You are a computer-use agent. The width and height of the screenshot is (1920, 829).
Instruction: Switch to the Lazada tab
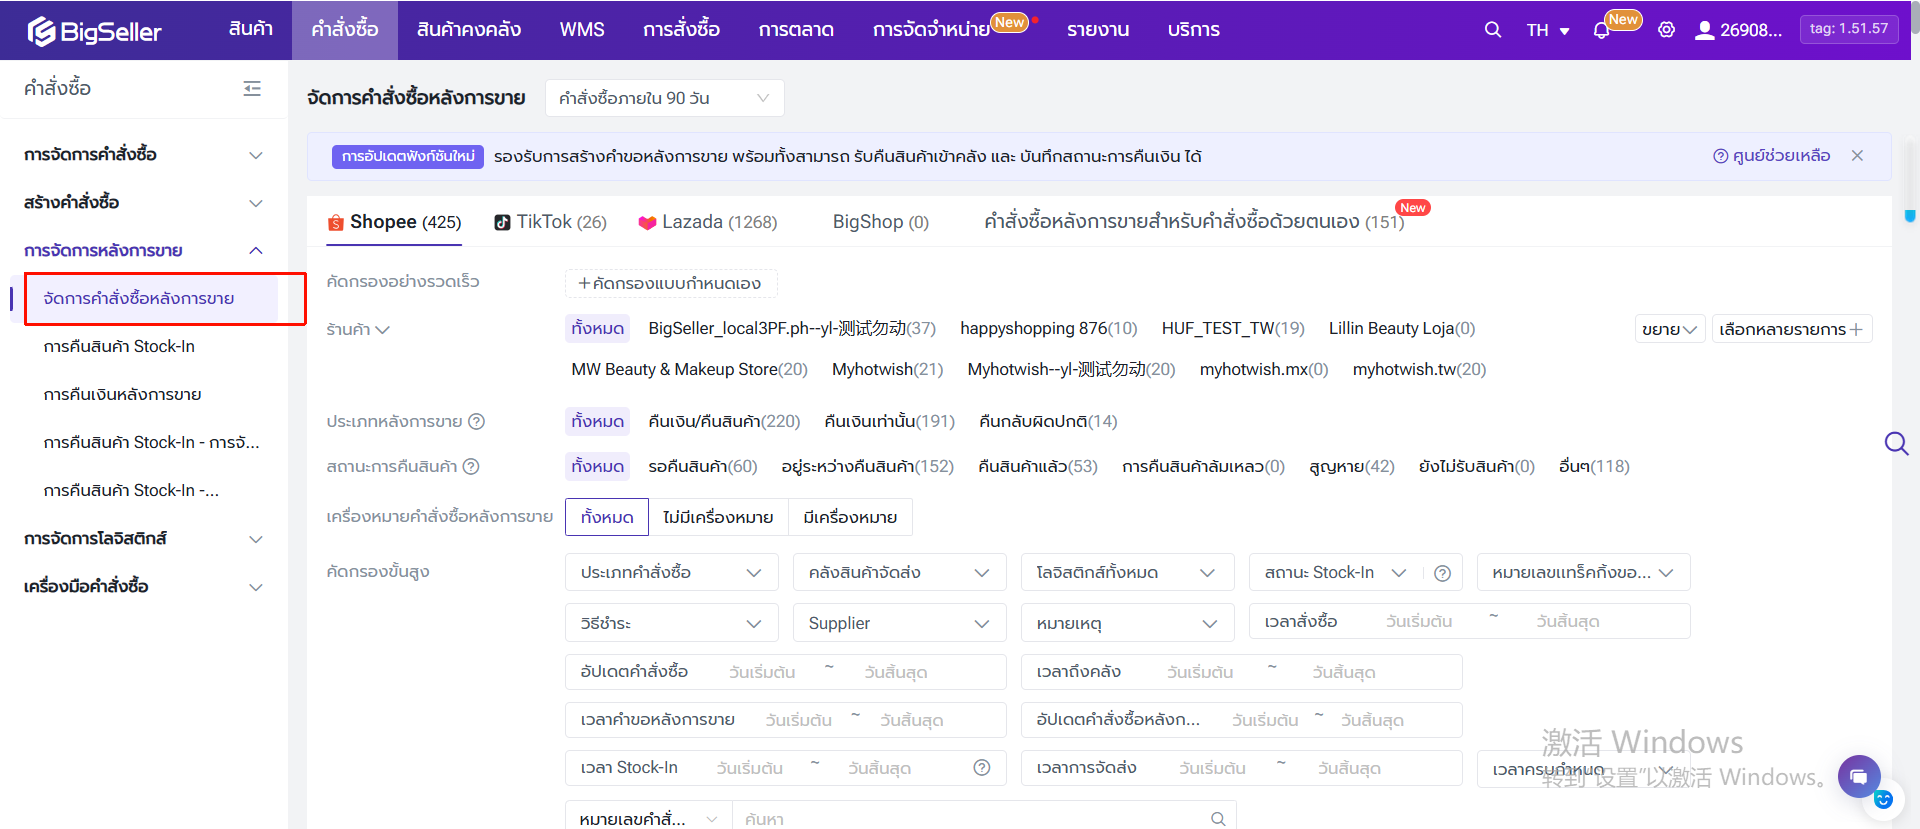point(708,222)
